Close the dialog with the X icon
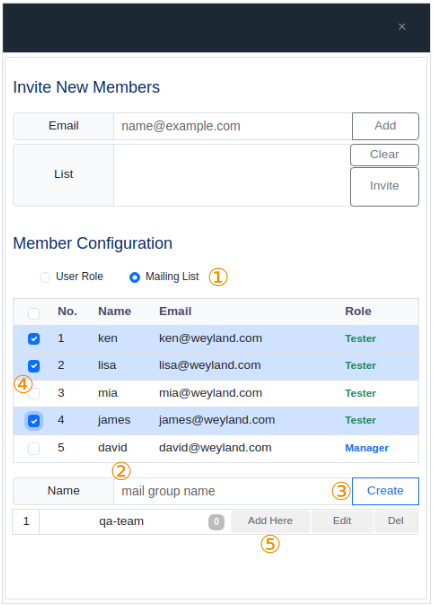 (x=402, y=27)
